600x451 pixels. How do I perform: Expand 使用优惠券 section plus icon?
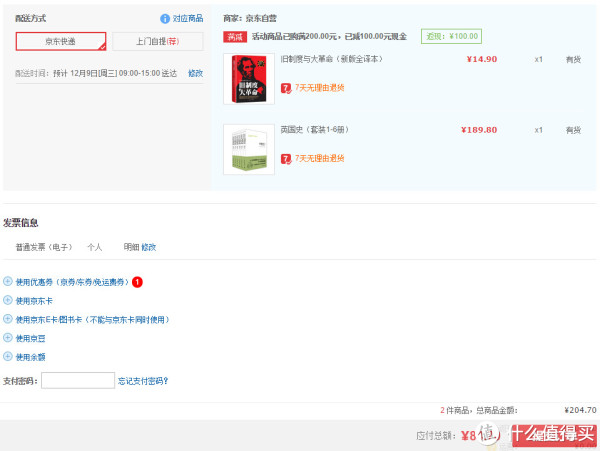pyautogui.click(x=8, y=282)
